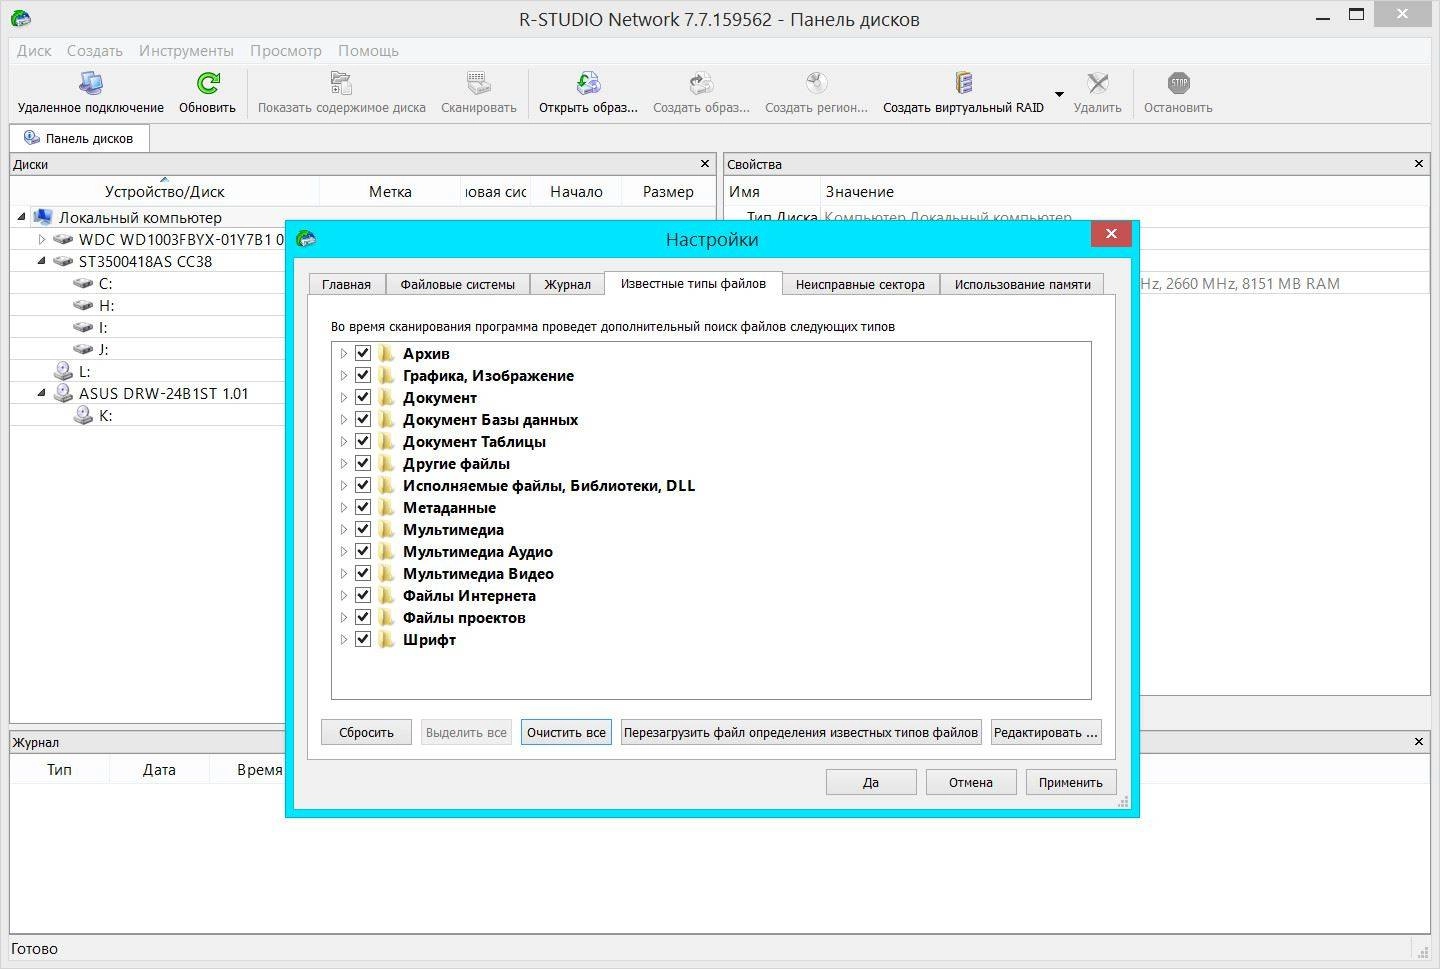Expand the Файлы проектов group

click(343, 617)
